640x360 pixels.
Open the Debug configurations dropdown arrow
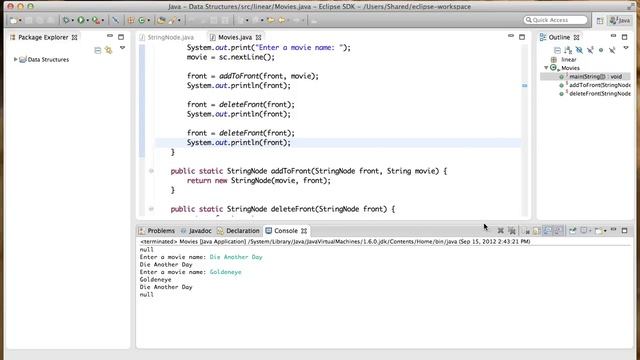(73, 20)
